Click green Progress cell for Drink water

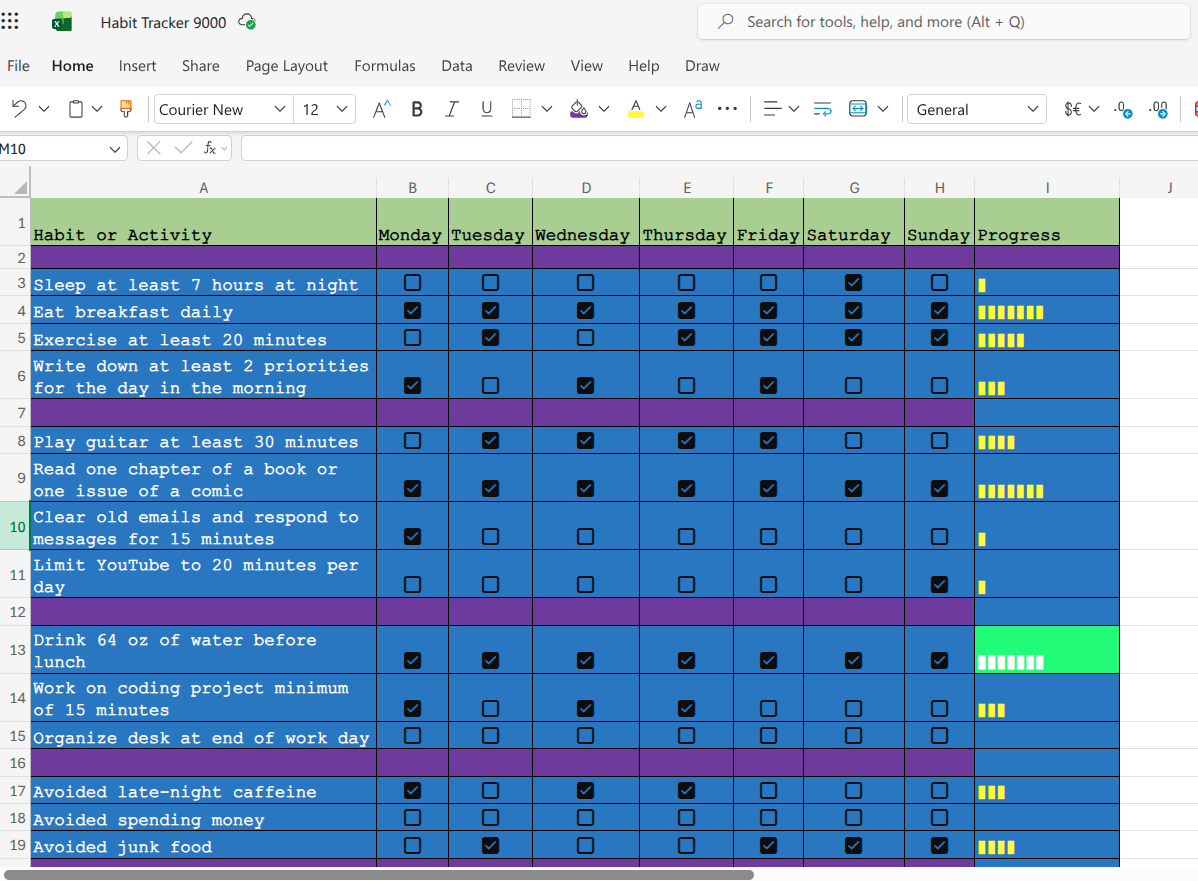(x=1047, y=649)
